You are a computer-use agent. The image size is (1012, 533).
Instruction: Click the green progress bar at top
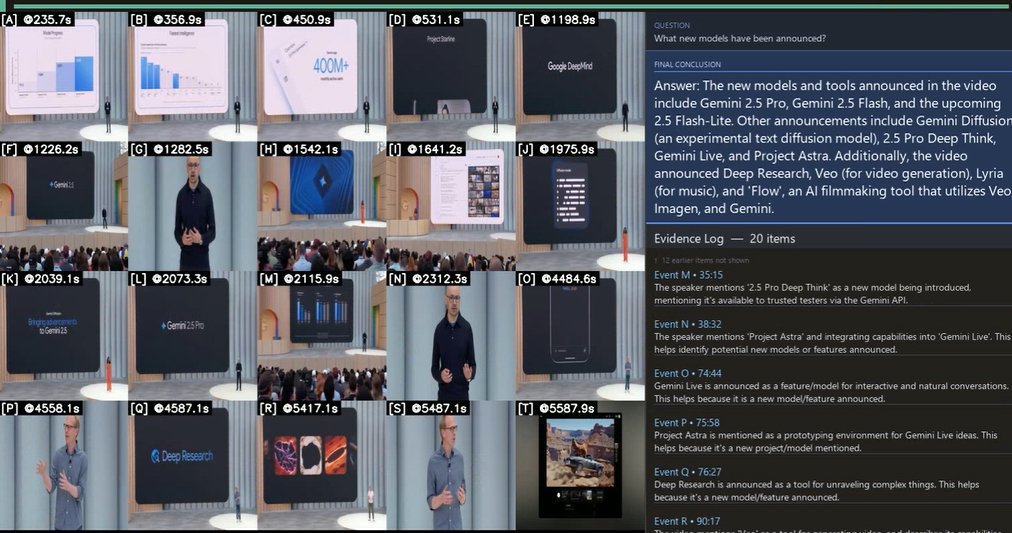click(x=512, y=6)
